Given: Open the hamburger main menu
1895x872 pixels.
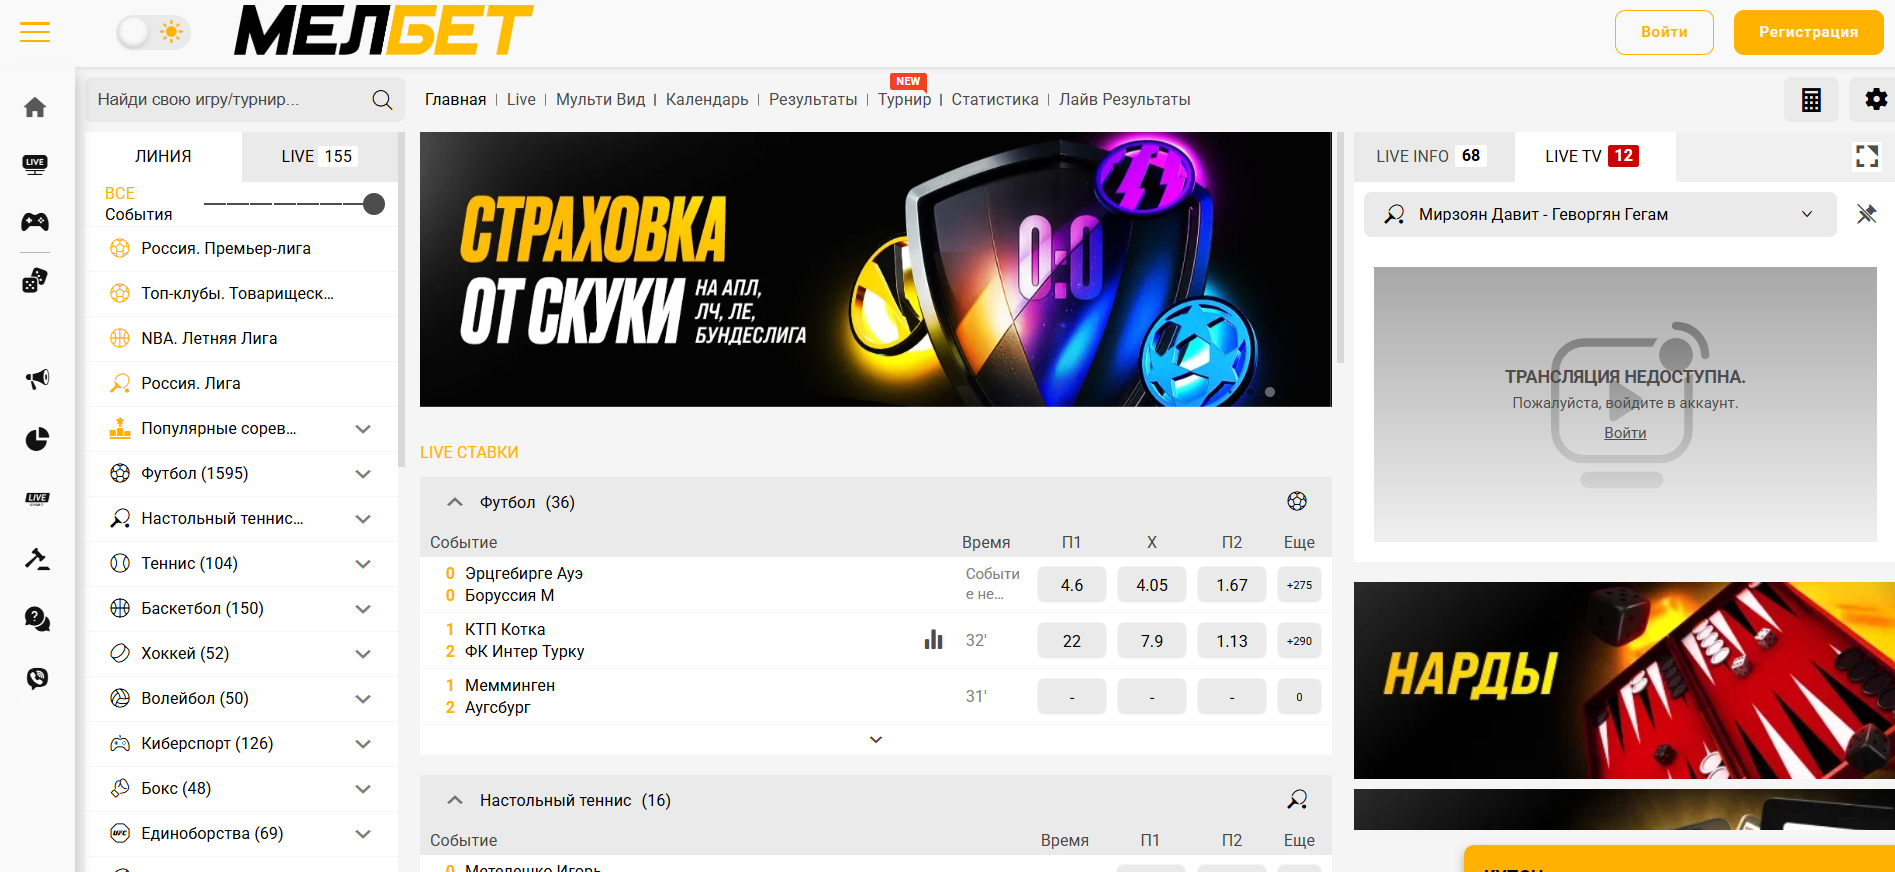Looking at the screenshot, I should [x=35, y=32].
